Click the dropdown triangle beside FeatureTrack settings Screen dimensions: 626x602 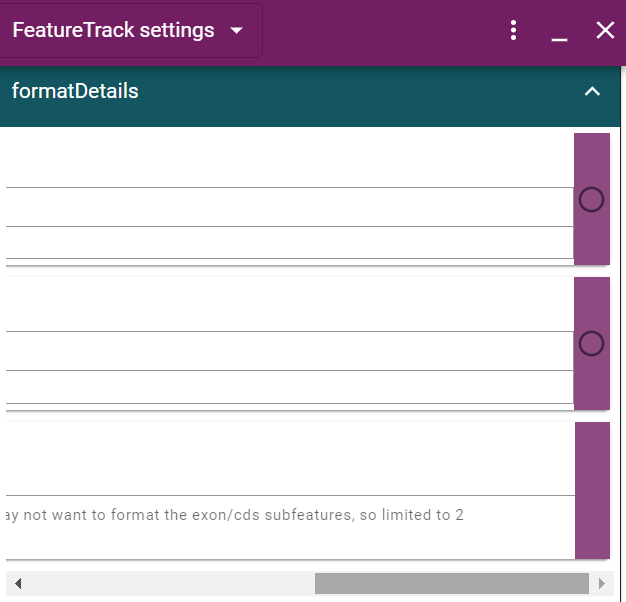(237, 30)
